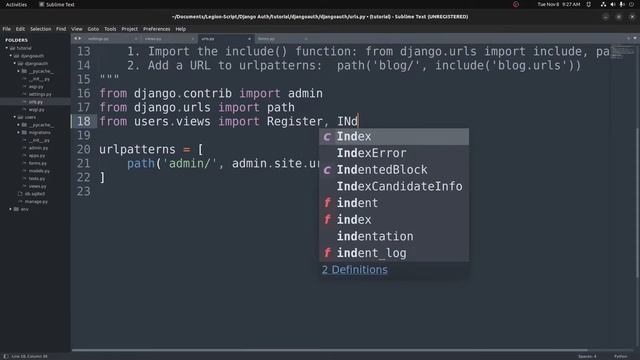This screenshot has width=640, height=360.
Task: Choose IndexError from autocomplete list
Action: click(394, 153)
